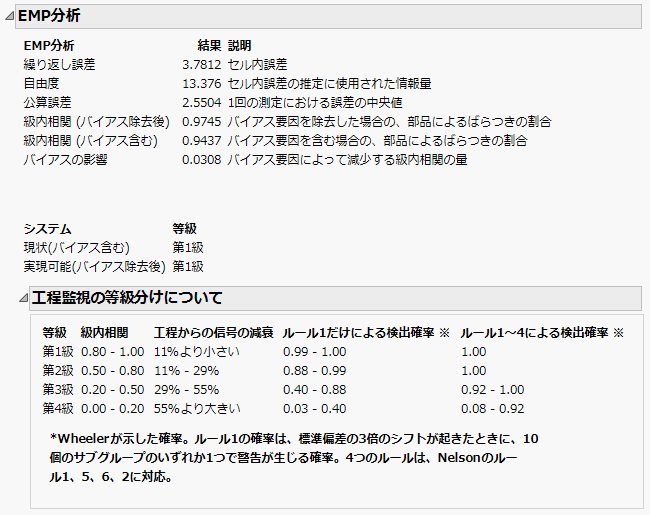Click the 第1級 grade for 実現可能(バイアス除去後)
The image size is (650, 515).
coord(188,267)
